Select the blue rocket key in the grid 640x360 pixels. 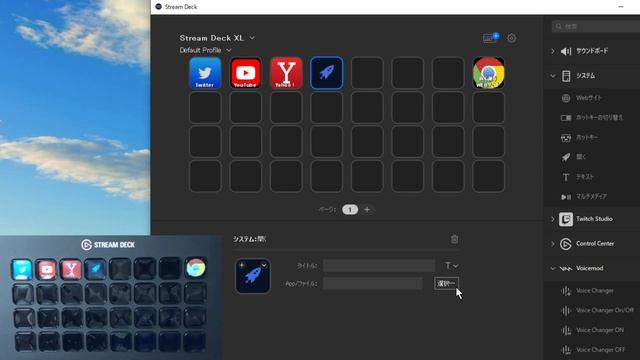[x=327, y=73]
